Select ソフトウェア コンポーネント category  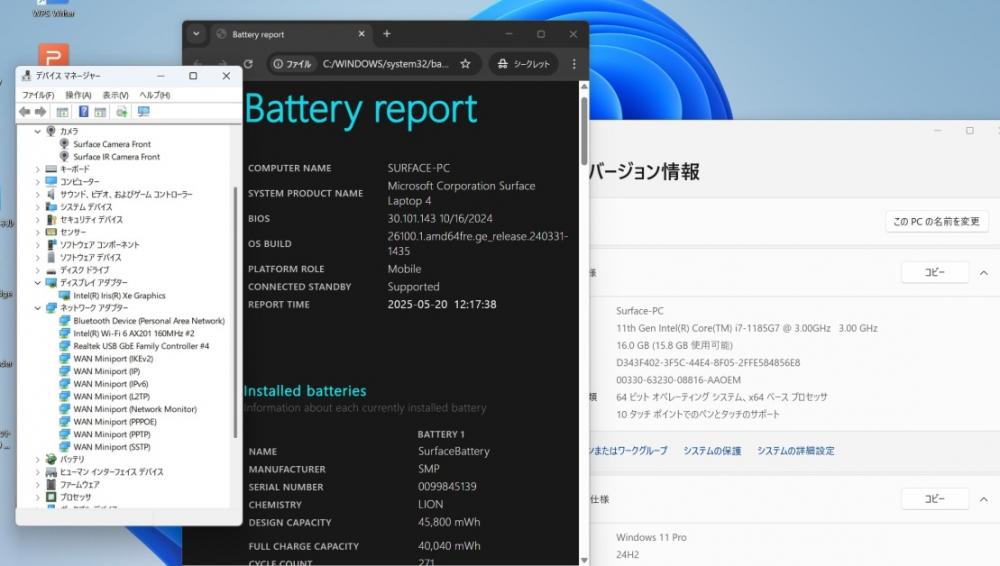(99, 245)
